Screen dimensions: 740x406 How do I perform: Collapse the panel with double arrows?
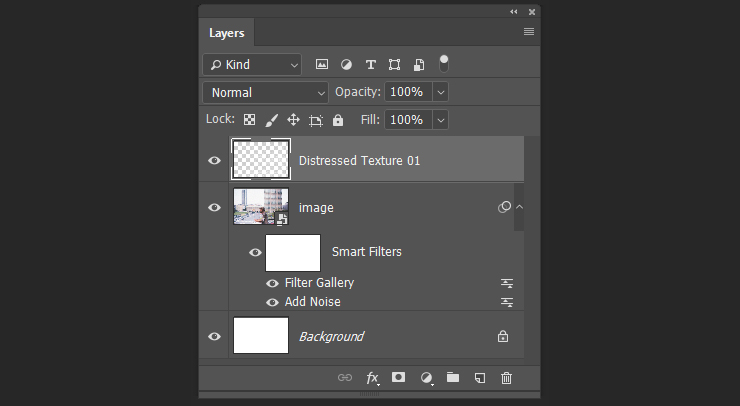pyautogui.click(x=513, y=12)
